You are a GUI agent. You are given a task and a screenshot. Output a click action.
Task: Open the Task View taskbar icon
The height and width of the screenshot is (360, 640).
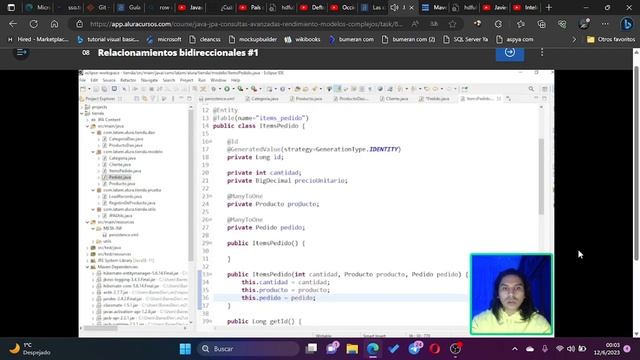point(311,349)
